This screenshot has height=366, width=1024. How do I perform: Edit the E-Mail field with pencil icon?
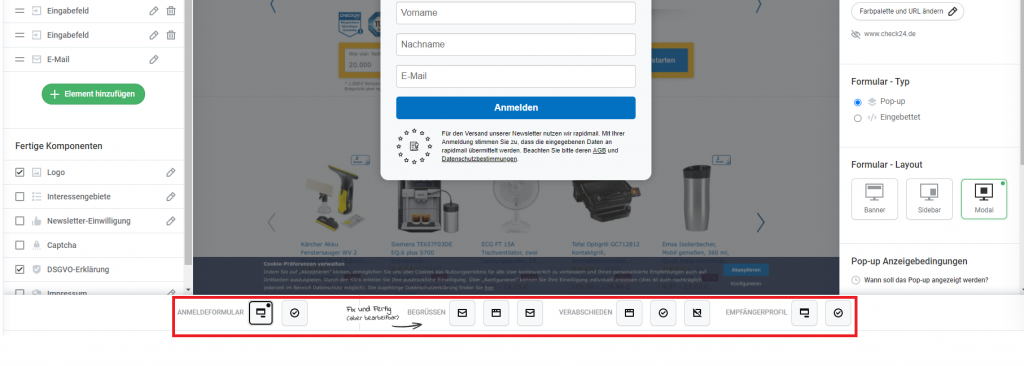[153, 59]
